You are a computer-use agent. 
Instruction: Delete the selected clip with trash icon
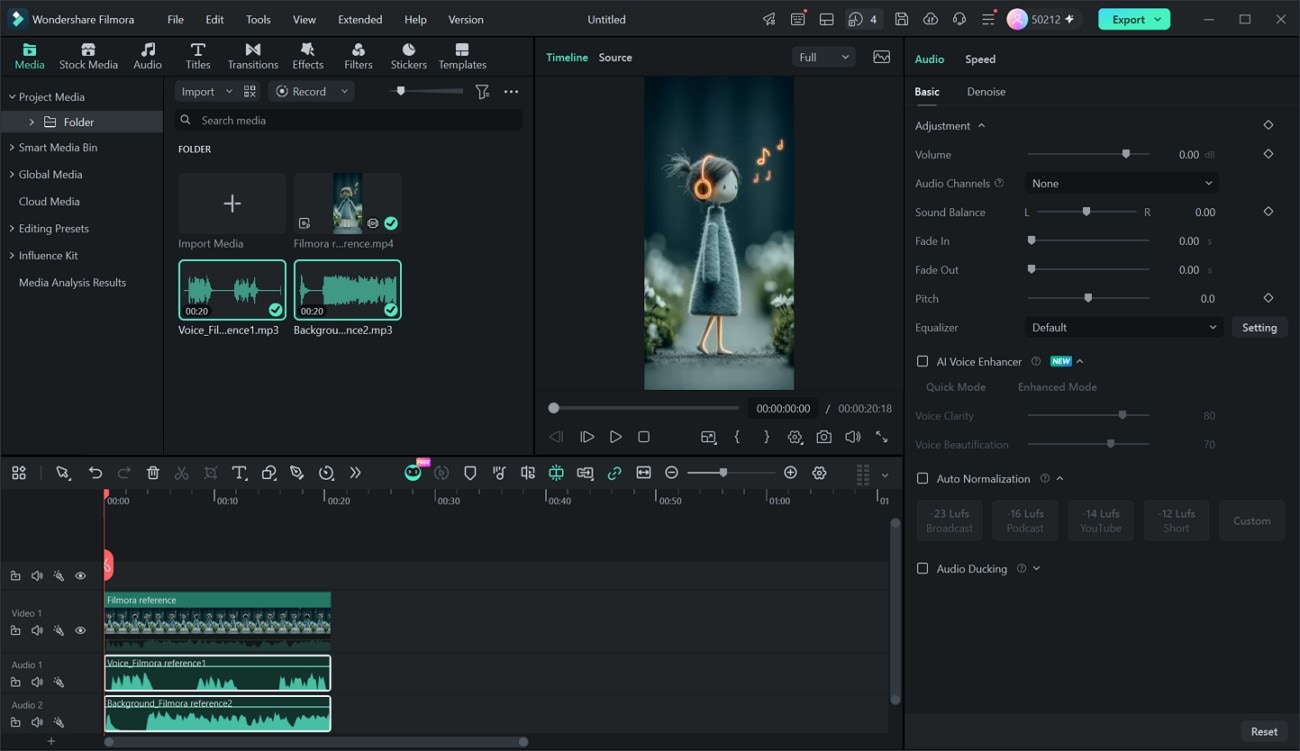point(153,473)
